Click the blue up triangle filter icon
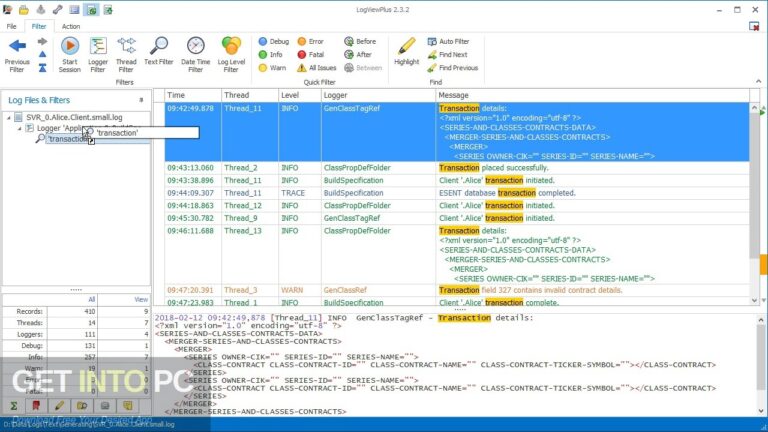 click(43, 54)
